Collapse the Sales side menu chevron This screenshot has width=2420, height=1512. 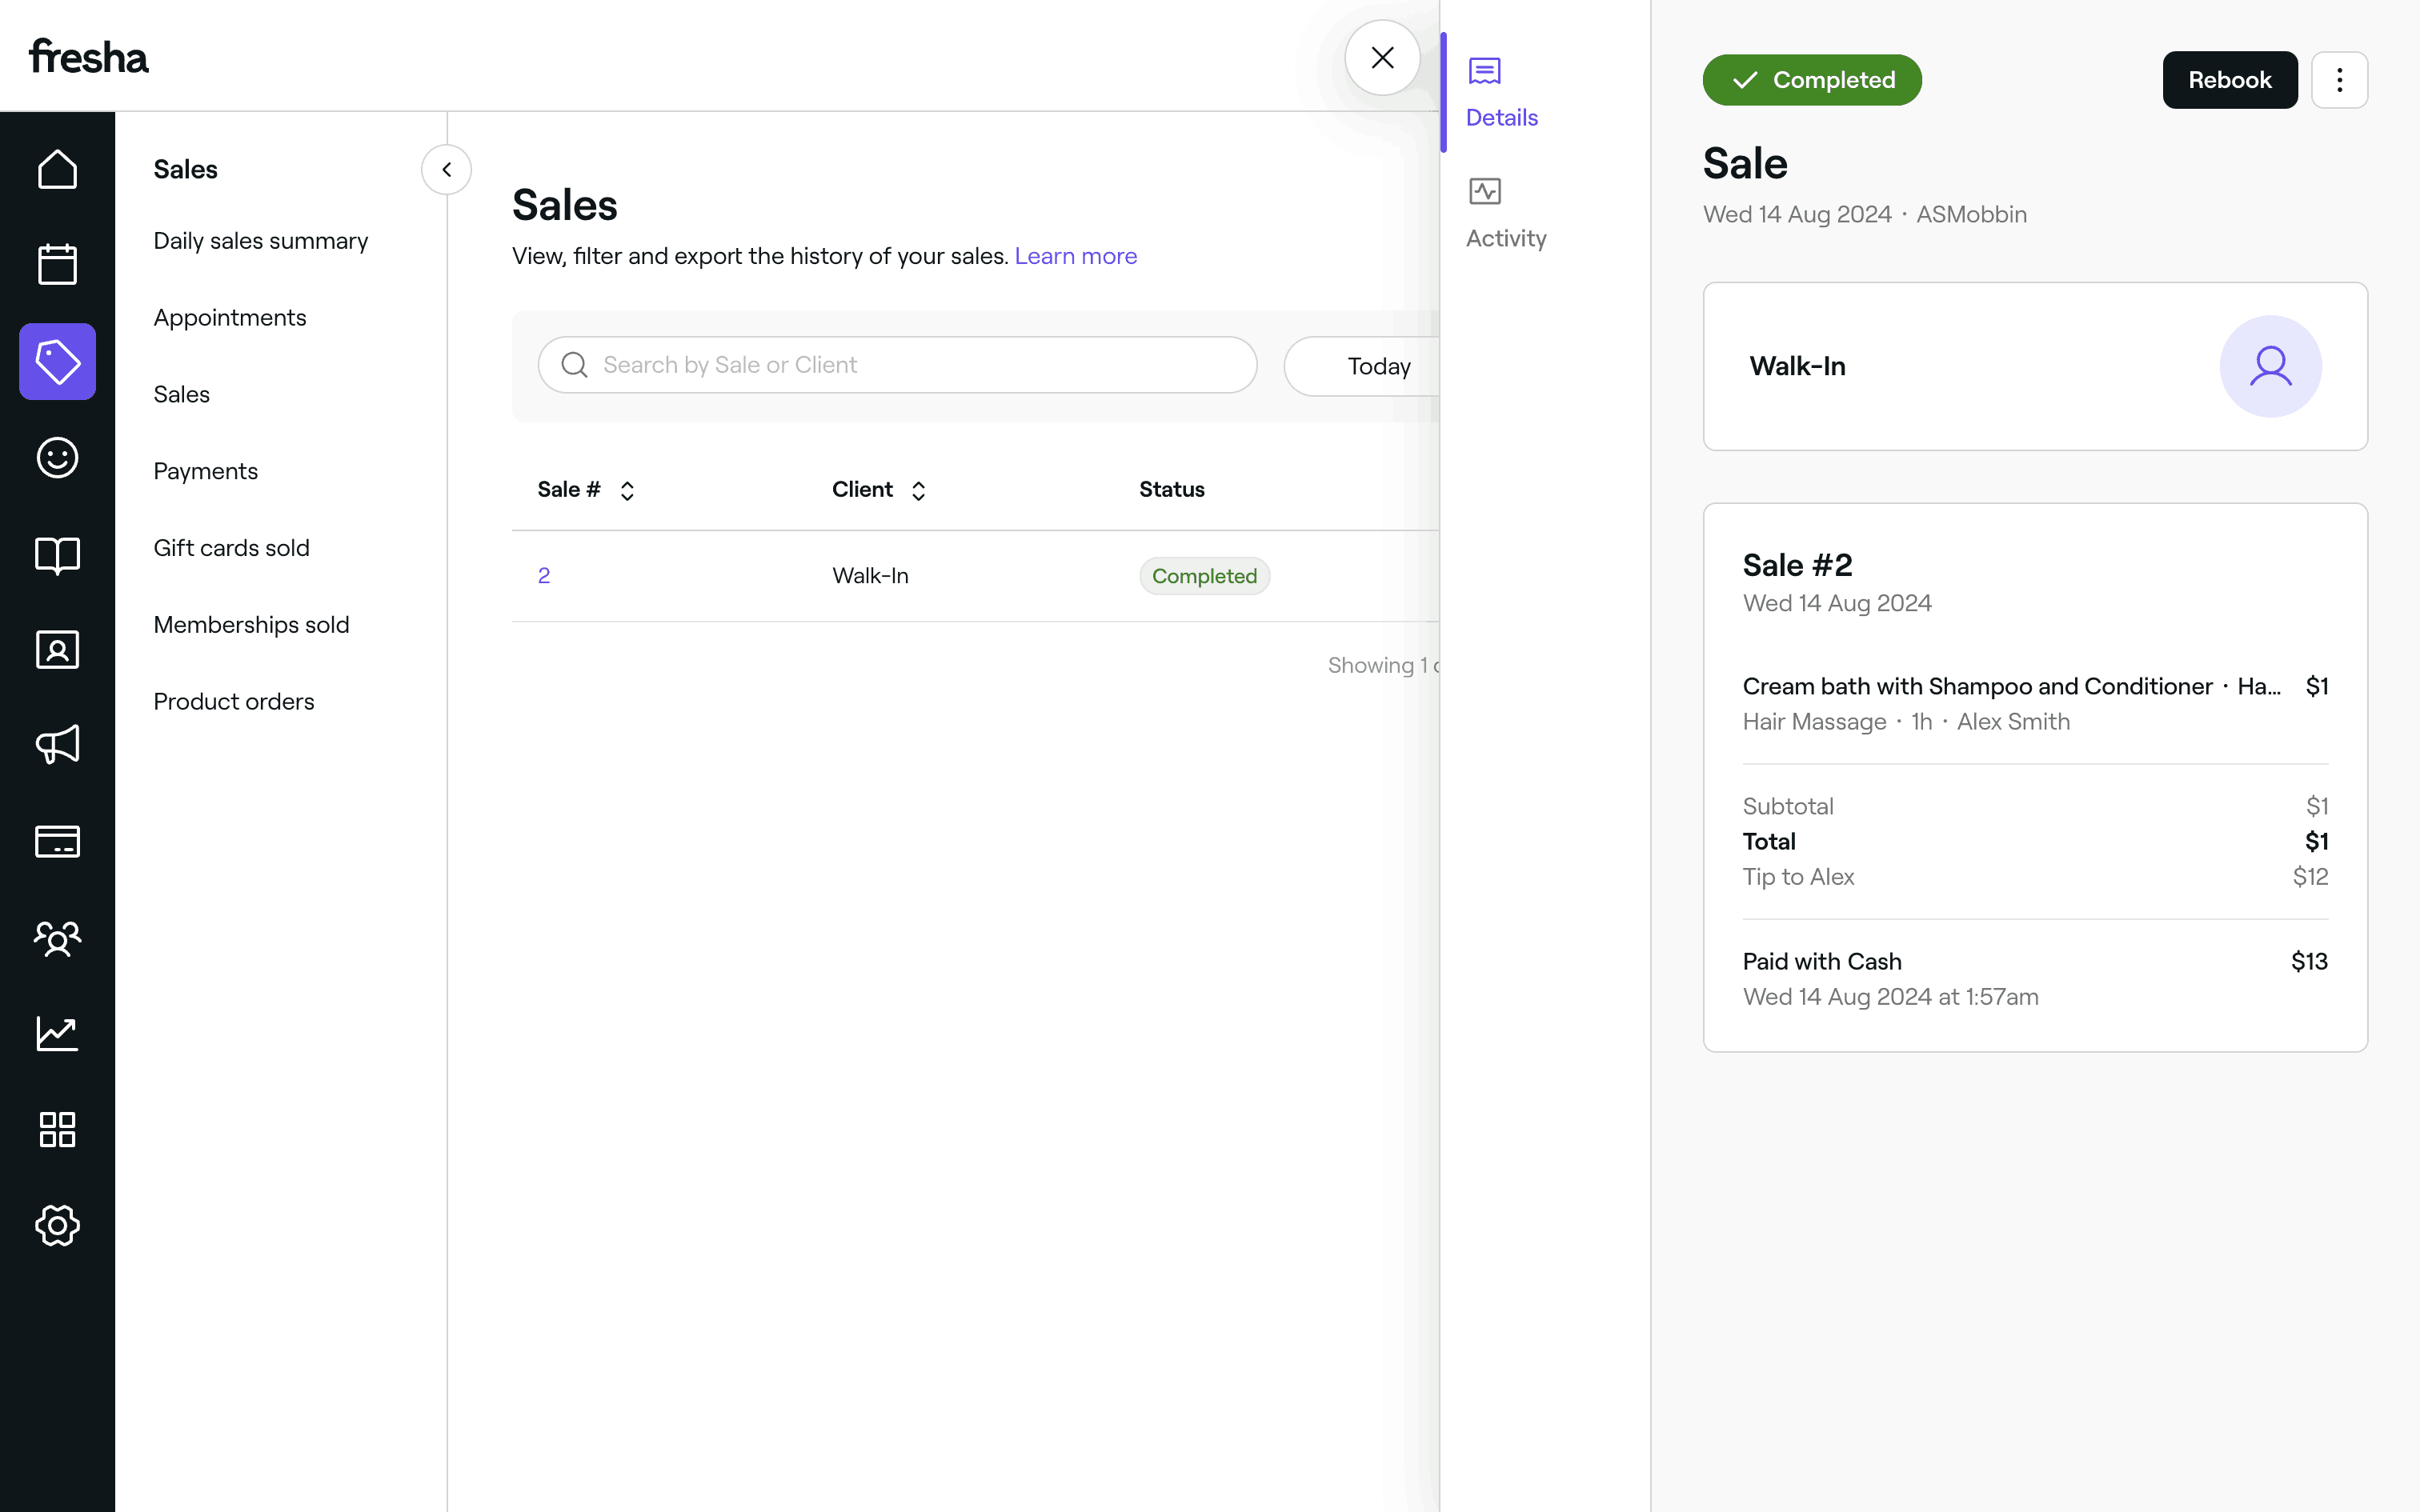pyautogui.click(x=446, y=169)
